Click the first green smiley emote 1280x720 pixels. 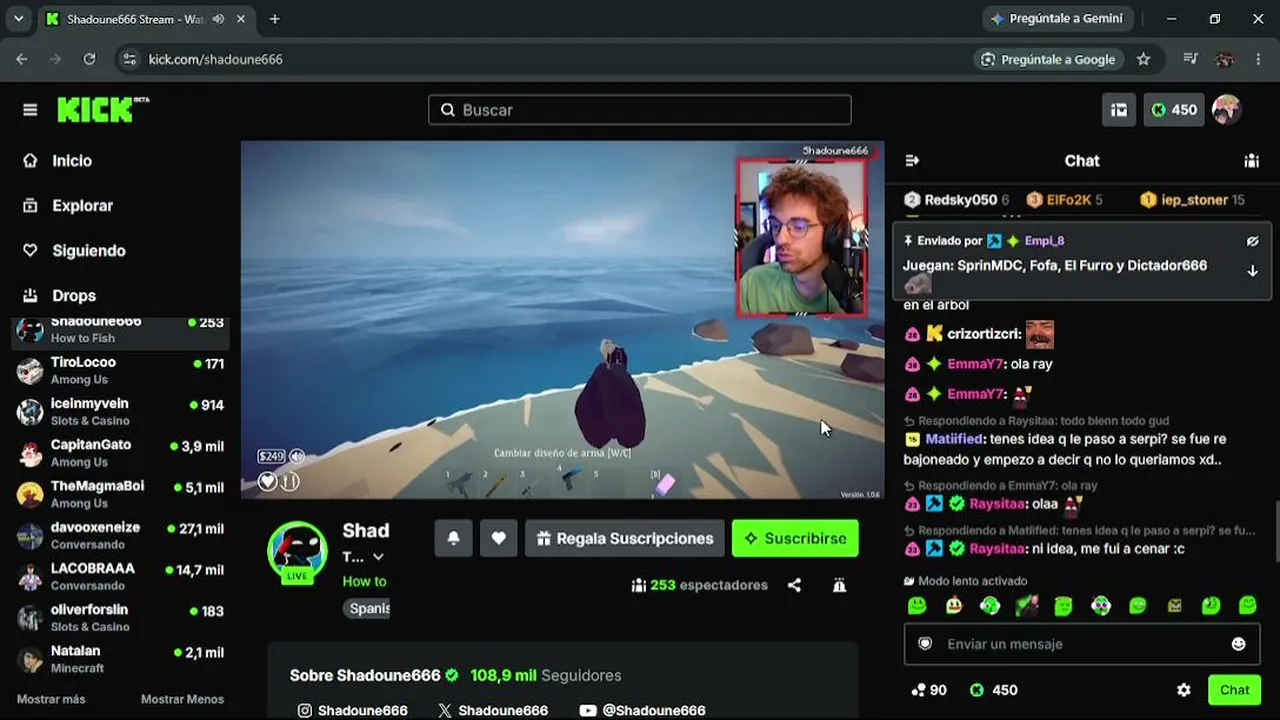[x=917, y=605]
